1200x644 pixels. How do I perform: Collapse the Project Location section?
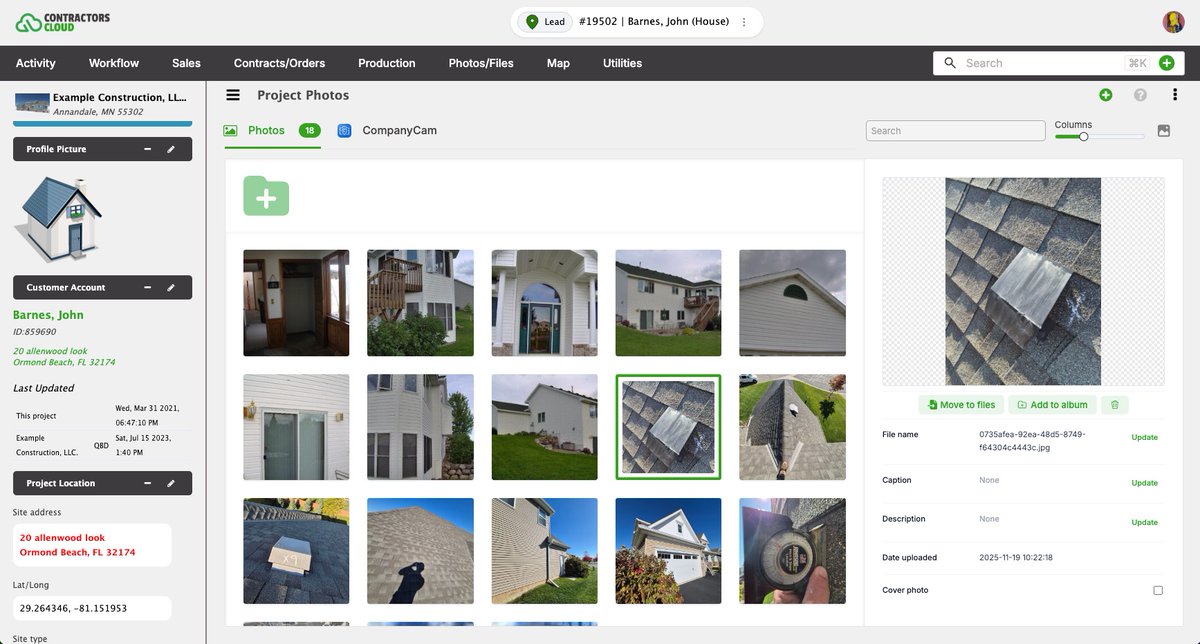pyautogui.click(x=147, y=483)
